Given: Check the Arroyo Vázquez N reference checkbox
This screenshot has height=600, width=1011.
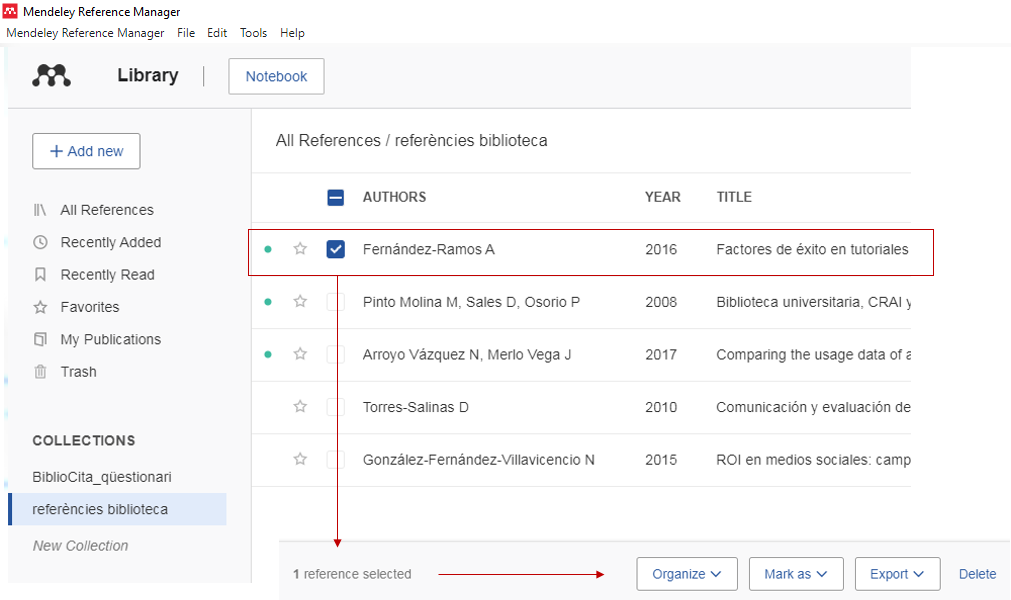Looking at the screenshot, I should pos(335,354).
